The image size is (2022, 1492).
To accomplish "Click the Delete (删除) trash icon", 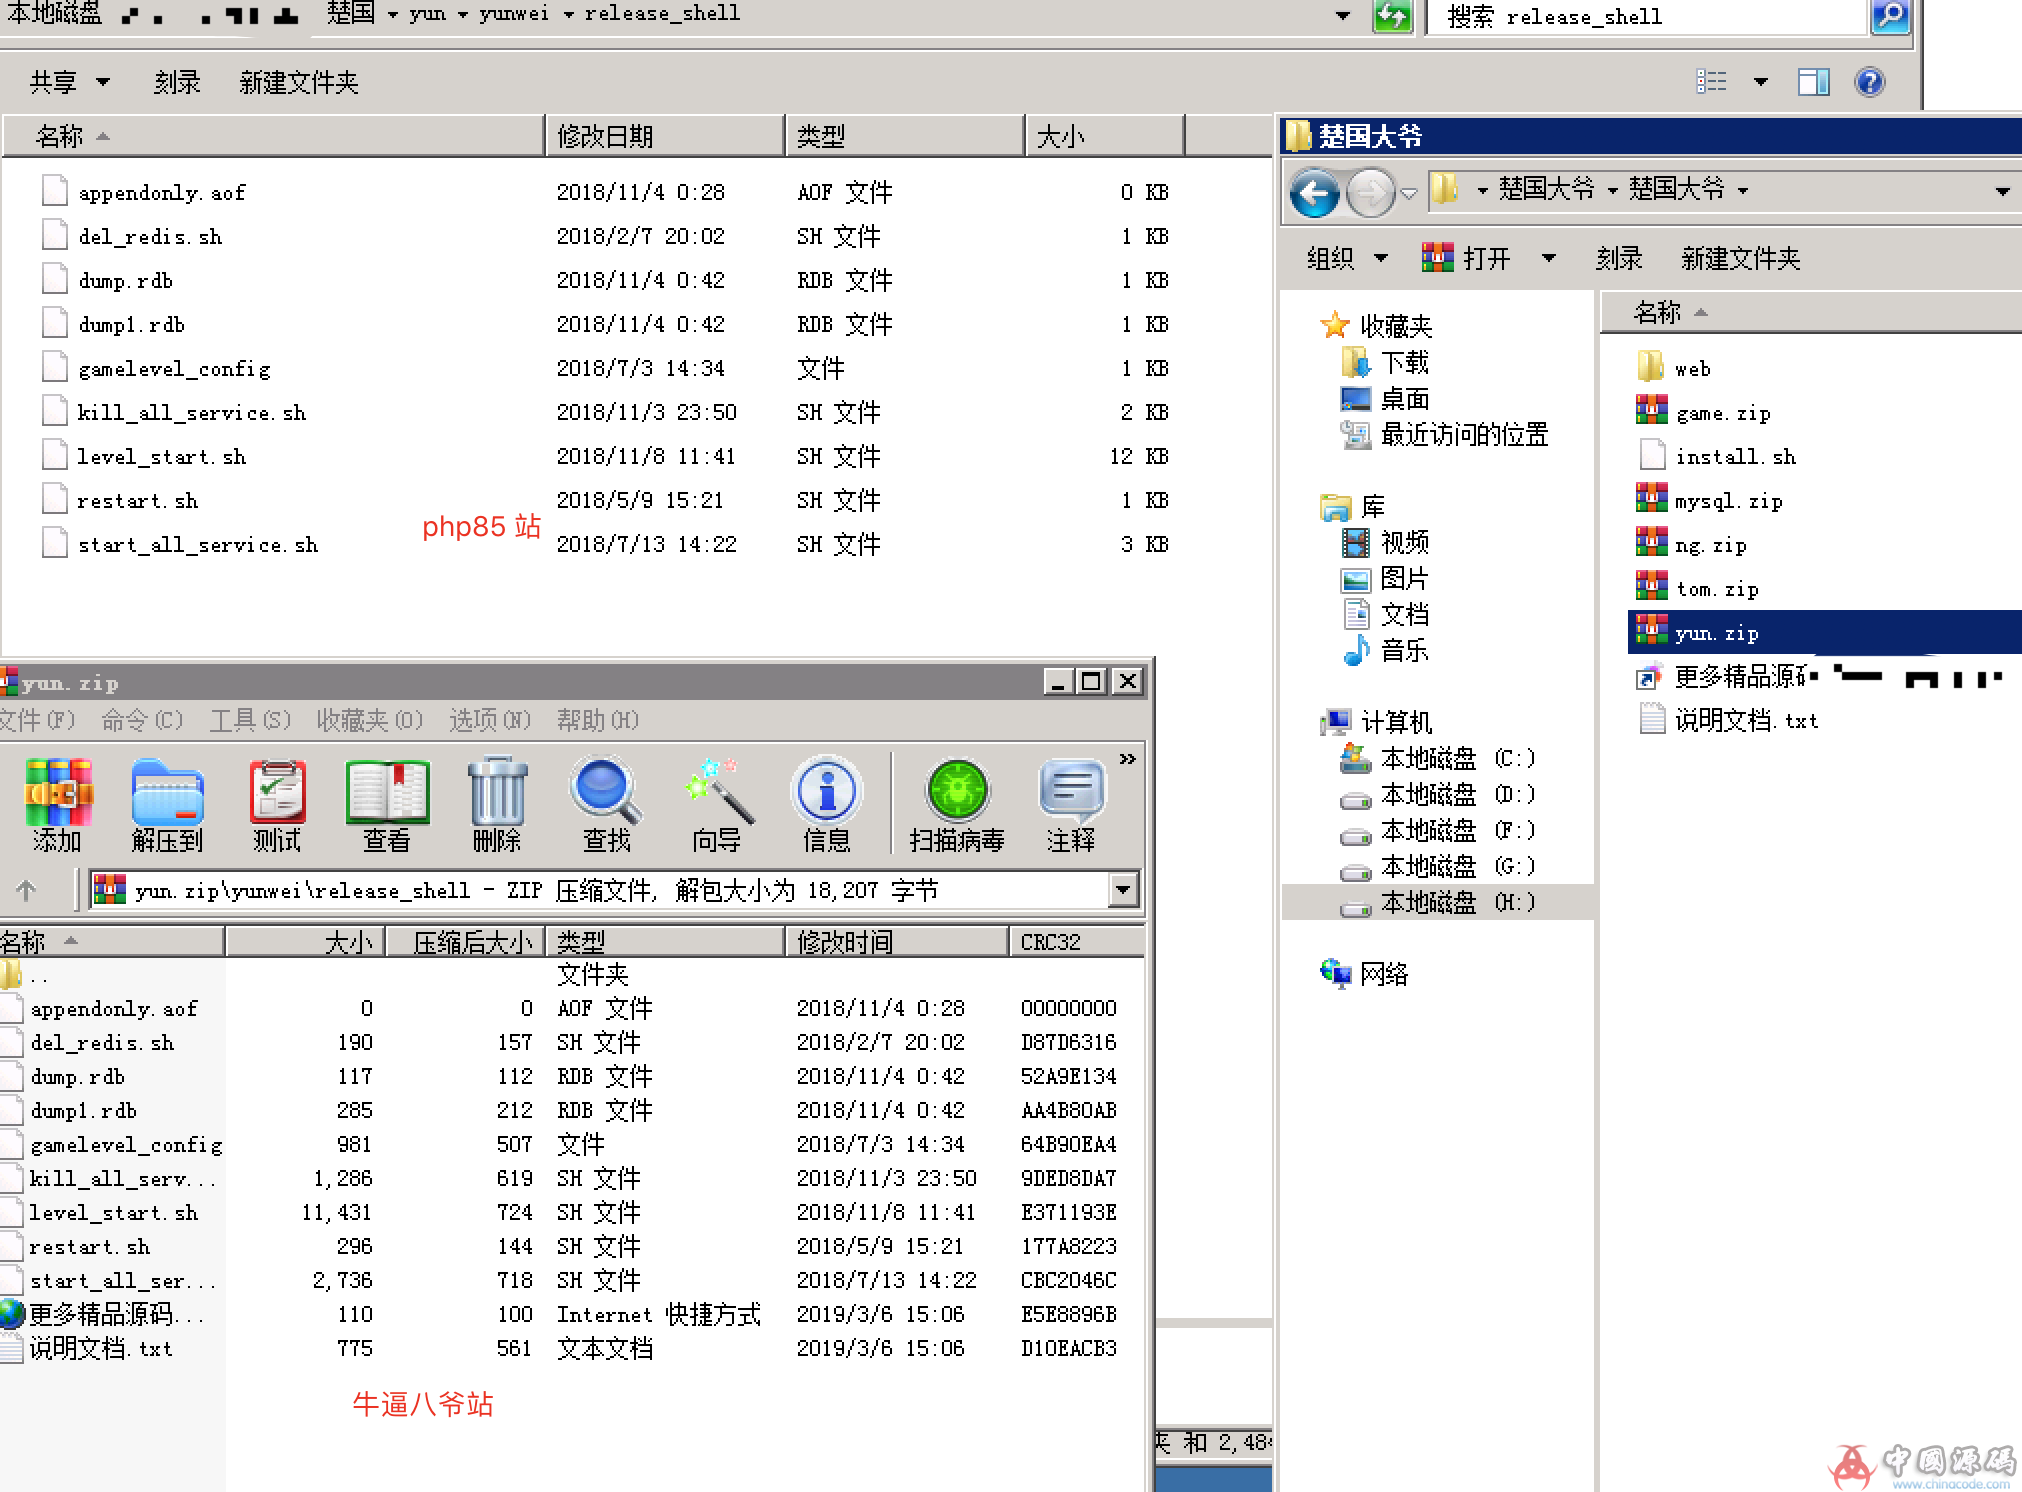I will click(x=497, y=805).
